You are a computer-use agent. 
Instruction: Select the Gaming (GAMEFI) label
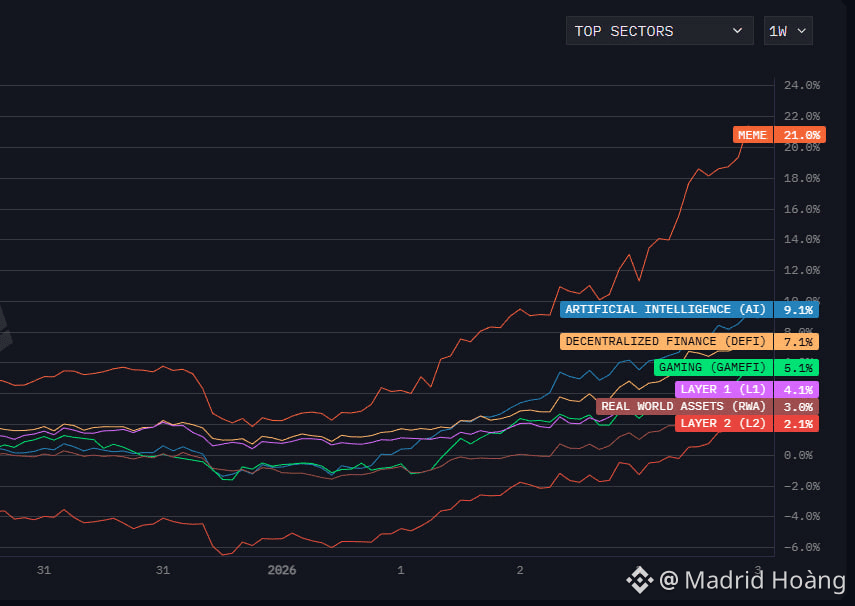pos(713,368)
